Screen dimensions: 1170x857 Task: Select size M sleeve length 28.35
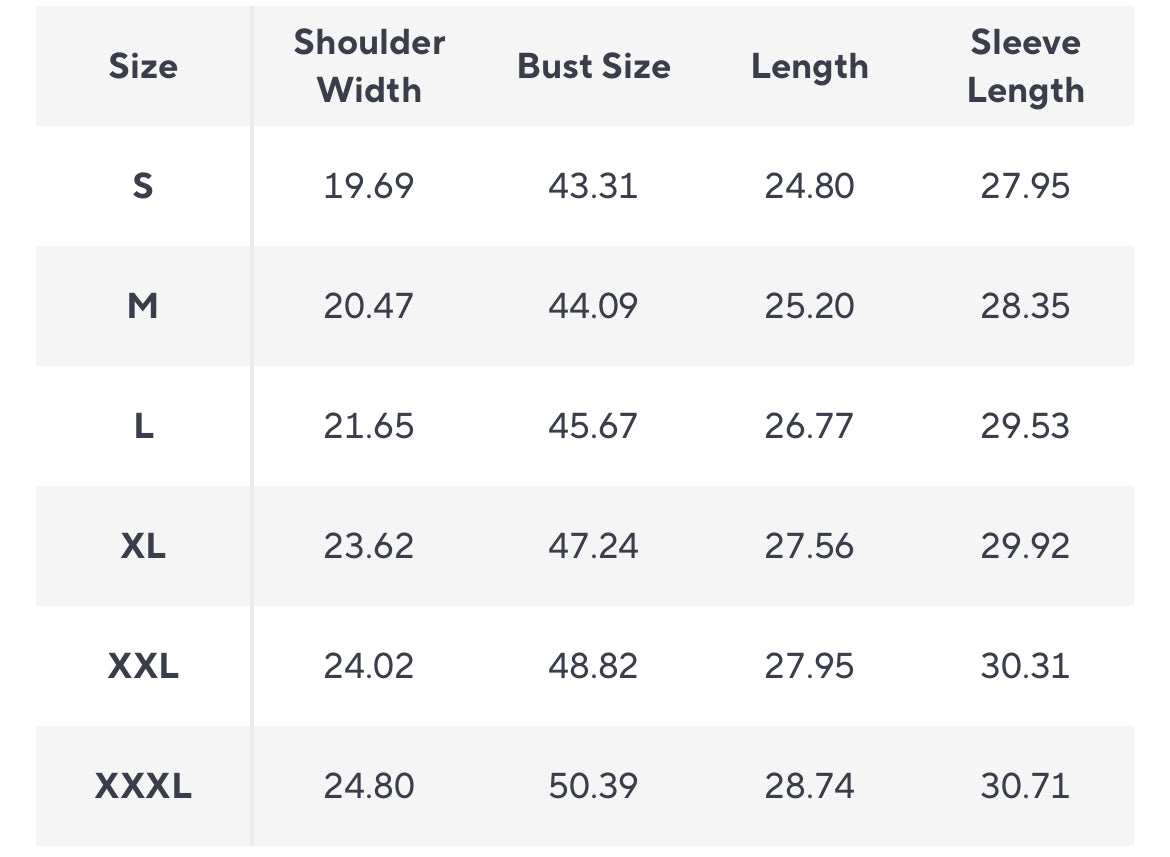pyautogui.click(x=1025, y=306)
